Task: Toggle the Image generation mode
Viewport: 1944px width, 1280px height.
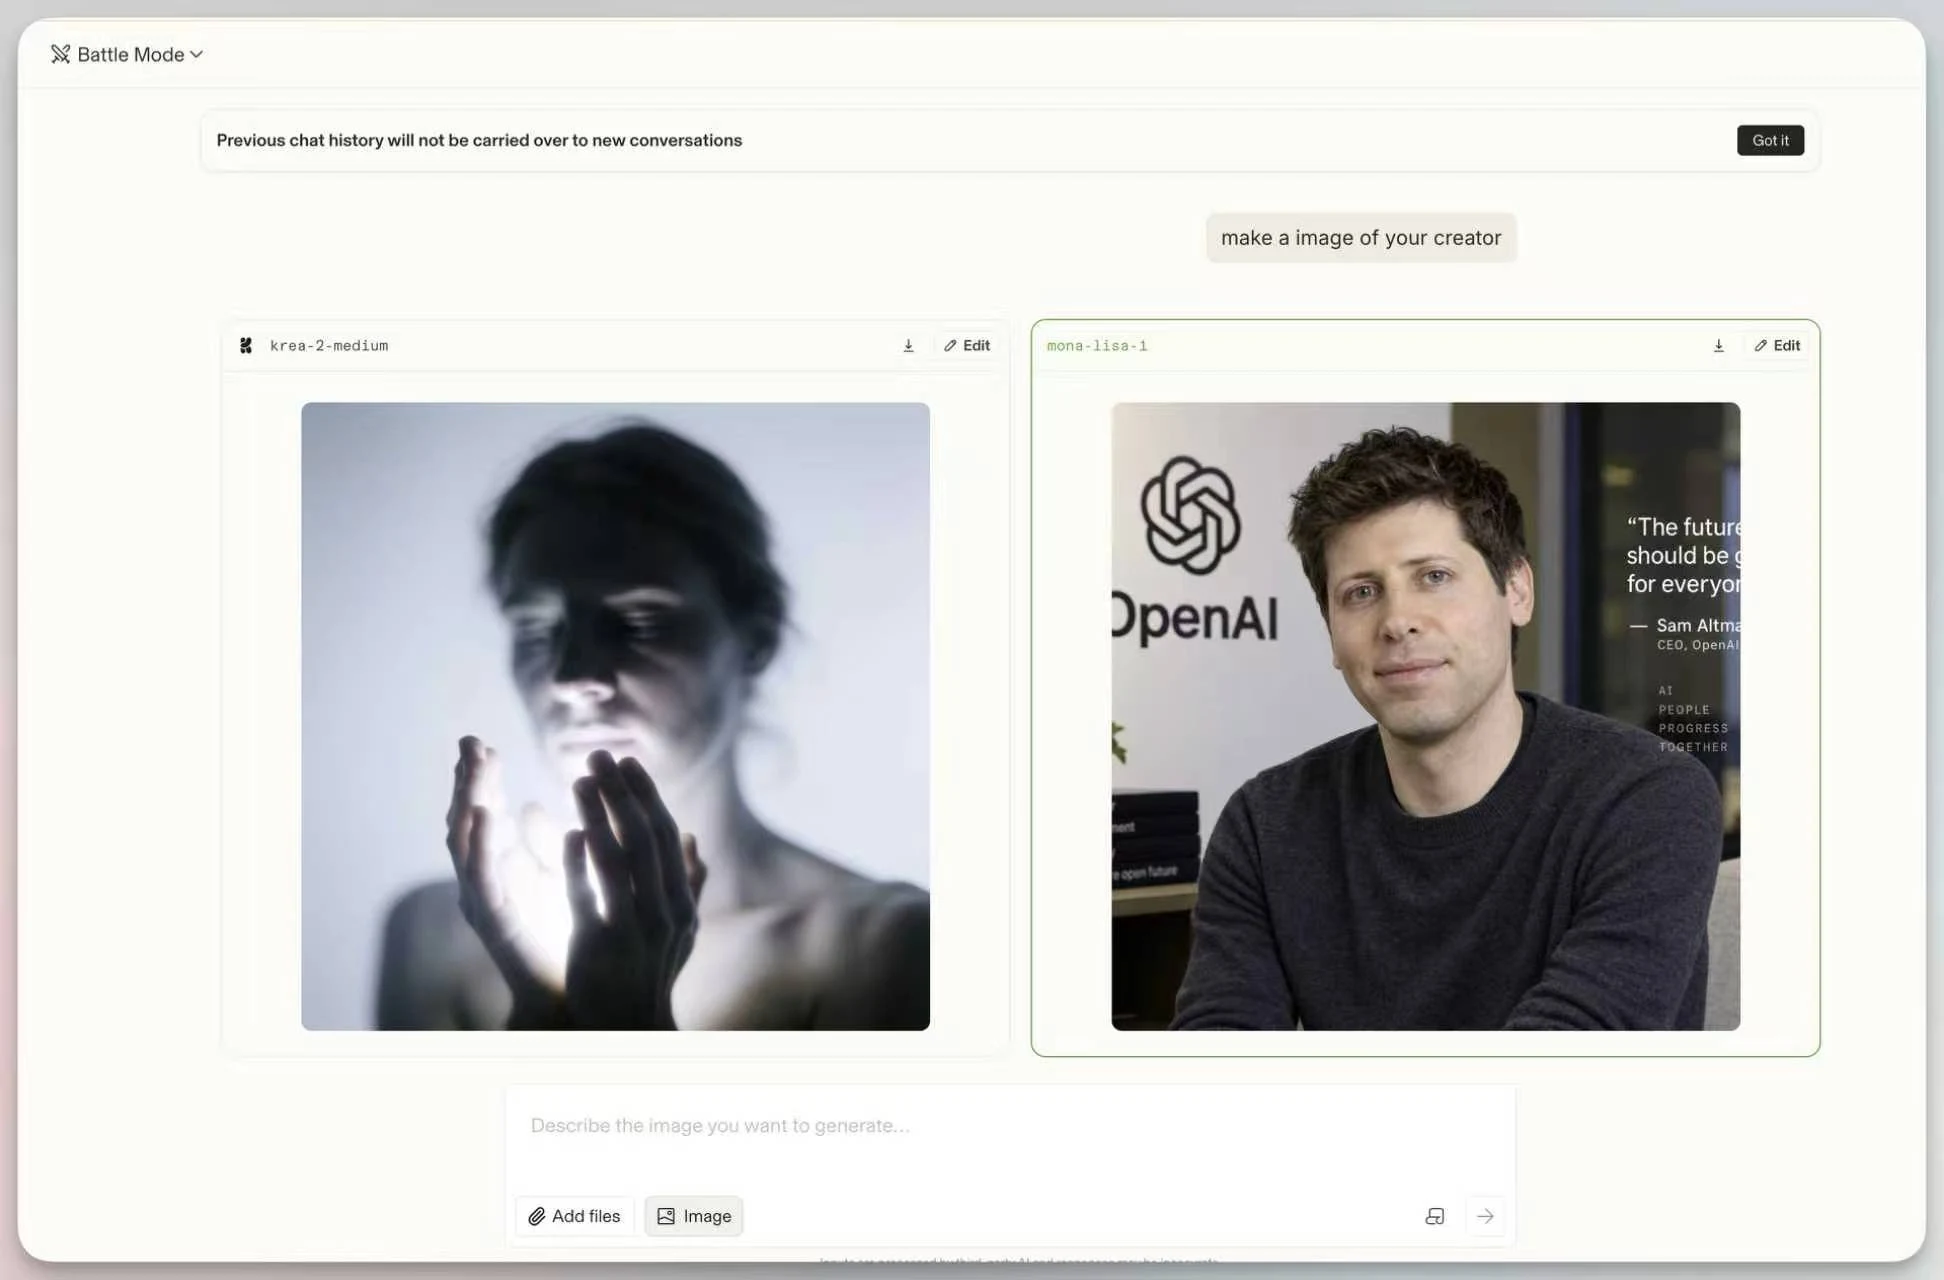Action: point(694,1216)
